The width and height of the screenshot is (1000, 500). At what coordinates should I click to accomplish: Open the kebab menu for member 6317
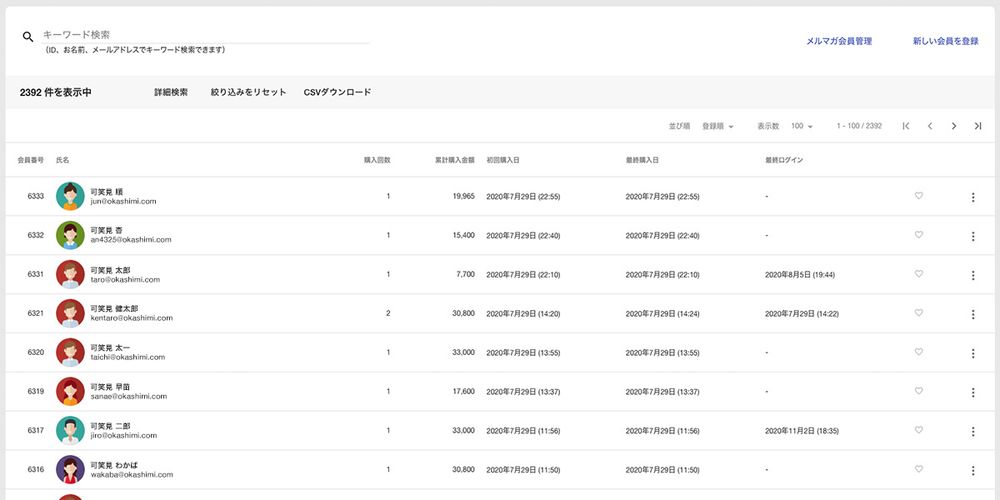pyautogui.click(x=973, y=431)
